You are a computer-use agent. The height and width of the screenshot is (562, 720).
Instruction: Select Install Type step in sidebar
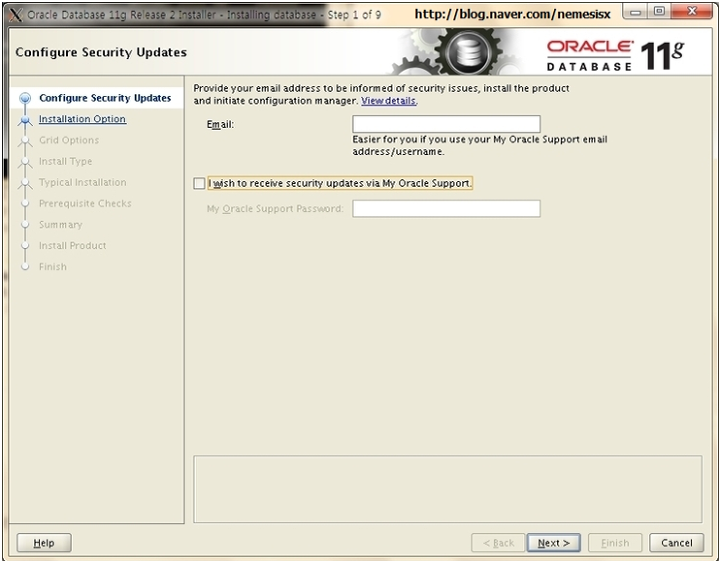click(65, 161)
